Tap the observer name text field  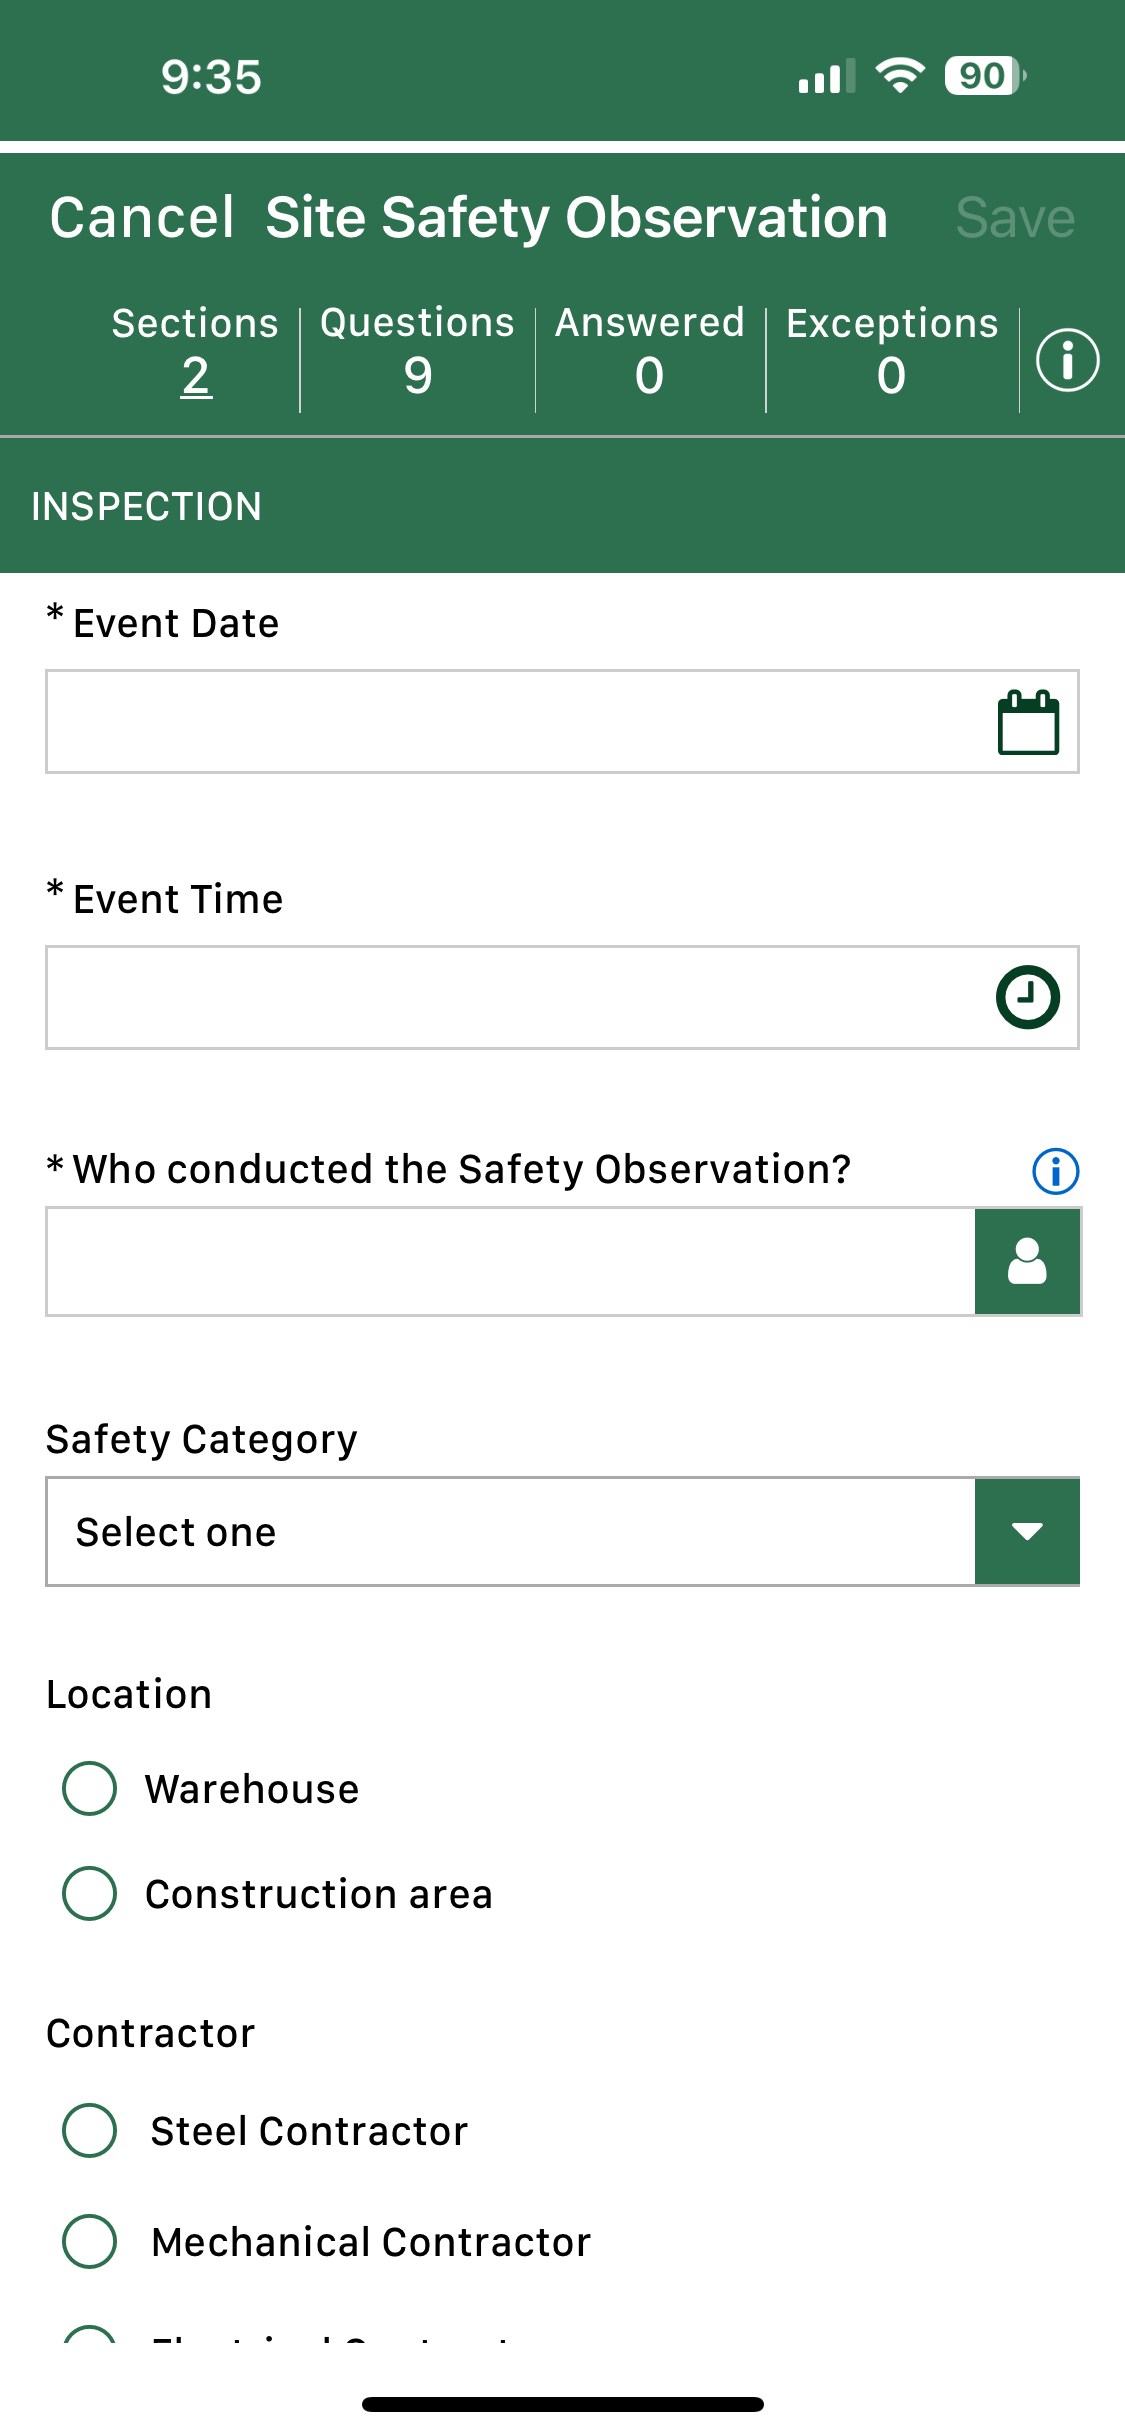(x=510, y=1261)
